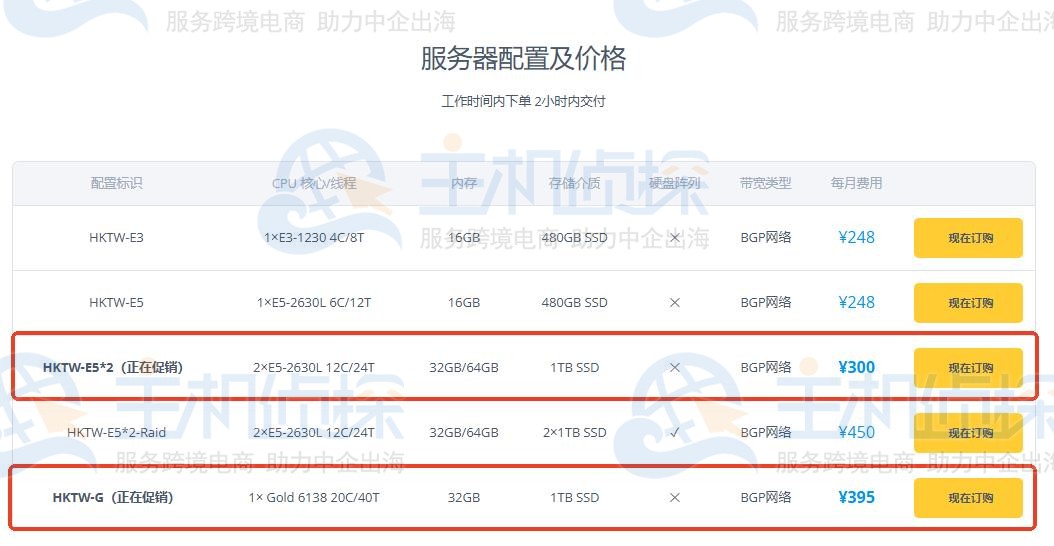Click the X icon in HKTW-E5*2 promotion row
This screenshot has width=1054, height=546.
click(674, 368)
